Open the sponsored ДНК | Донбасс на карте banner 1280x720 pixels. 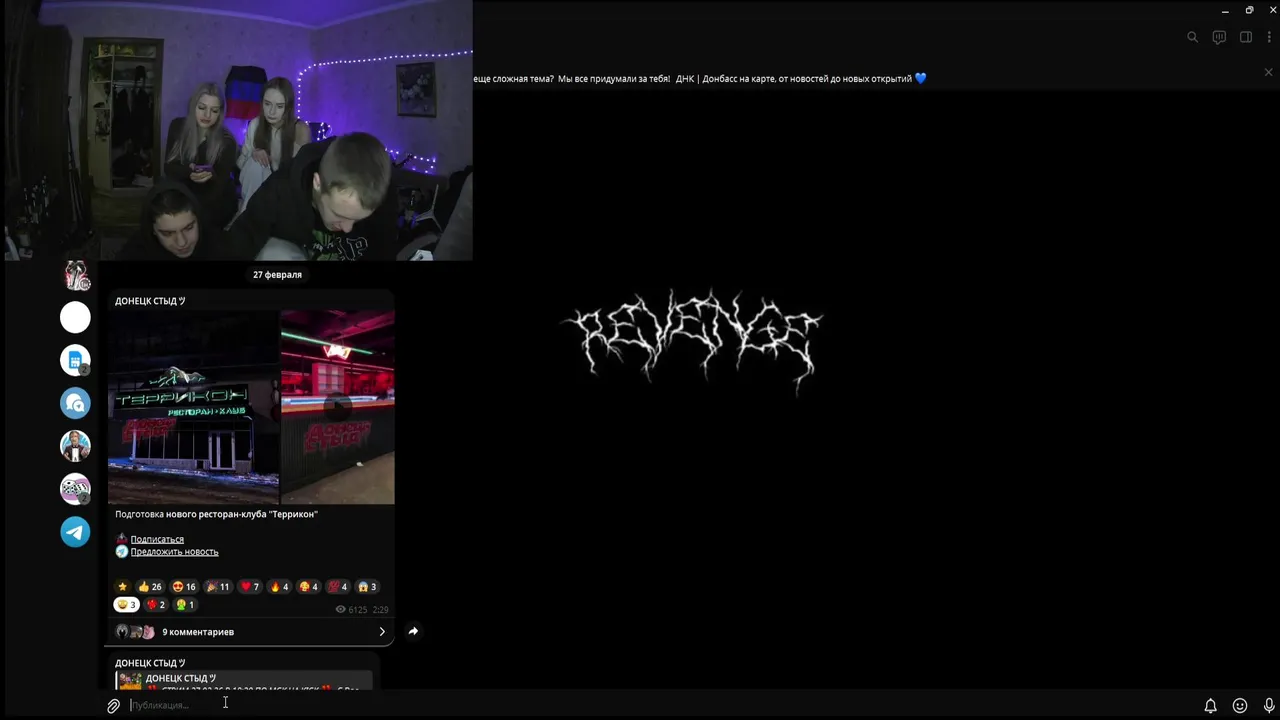click(x=700, y=78)
